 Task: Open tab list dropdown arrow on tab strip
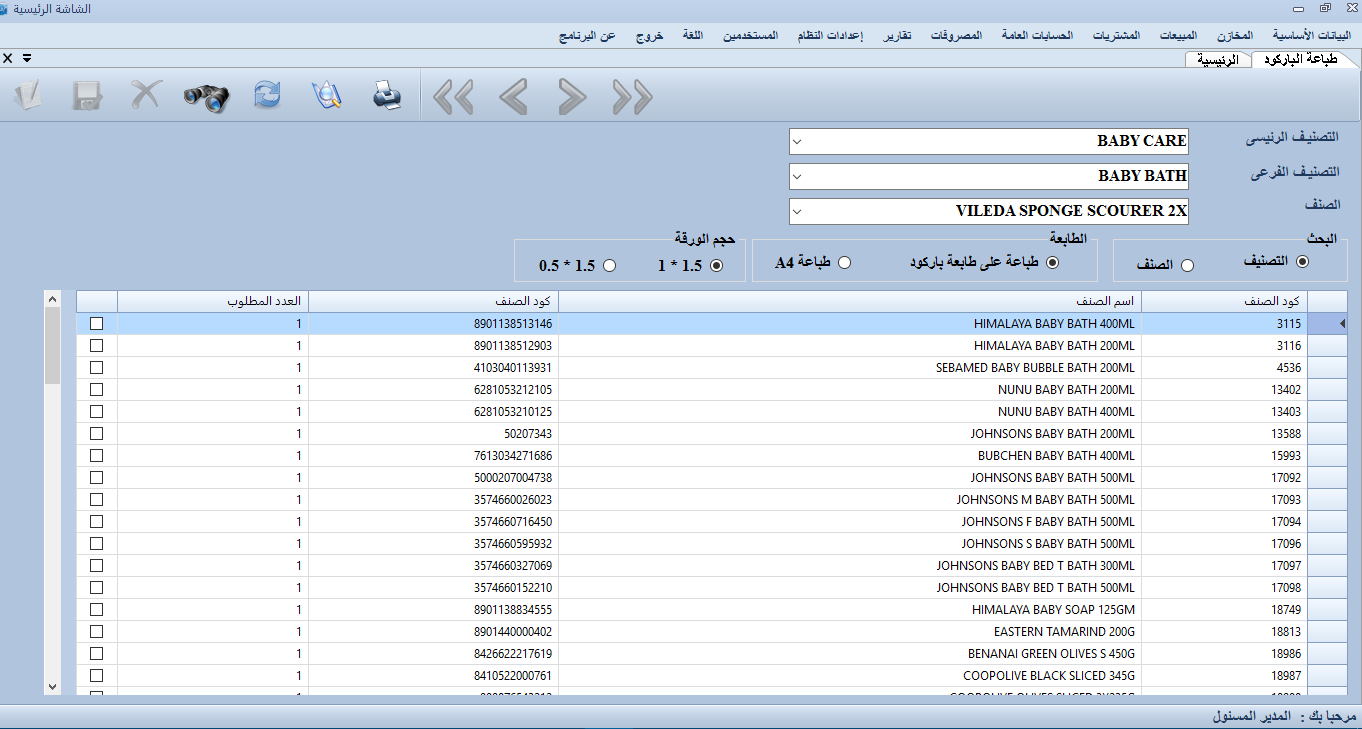click(x=27, y=58)
